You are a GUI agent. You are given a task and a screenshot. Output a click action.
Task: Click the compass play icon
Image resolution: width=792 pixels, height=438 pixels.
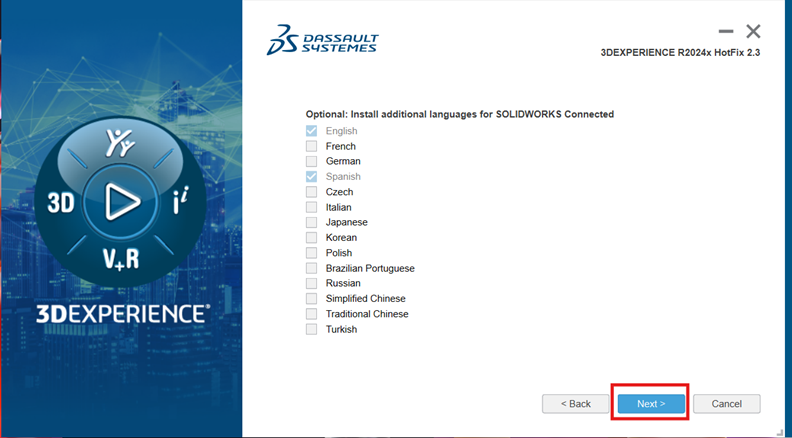tap(121, 202)
